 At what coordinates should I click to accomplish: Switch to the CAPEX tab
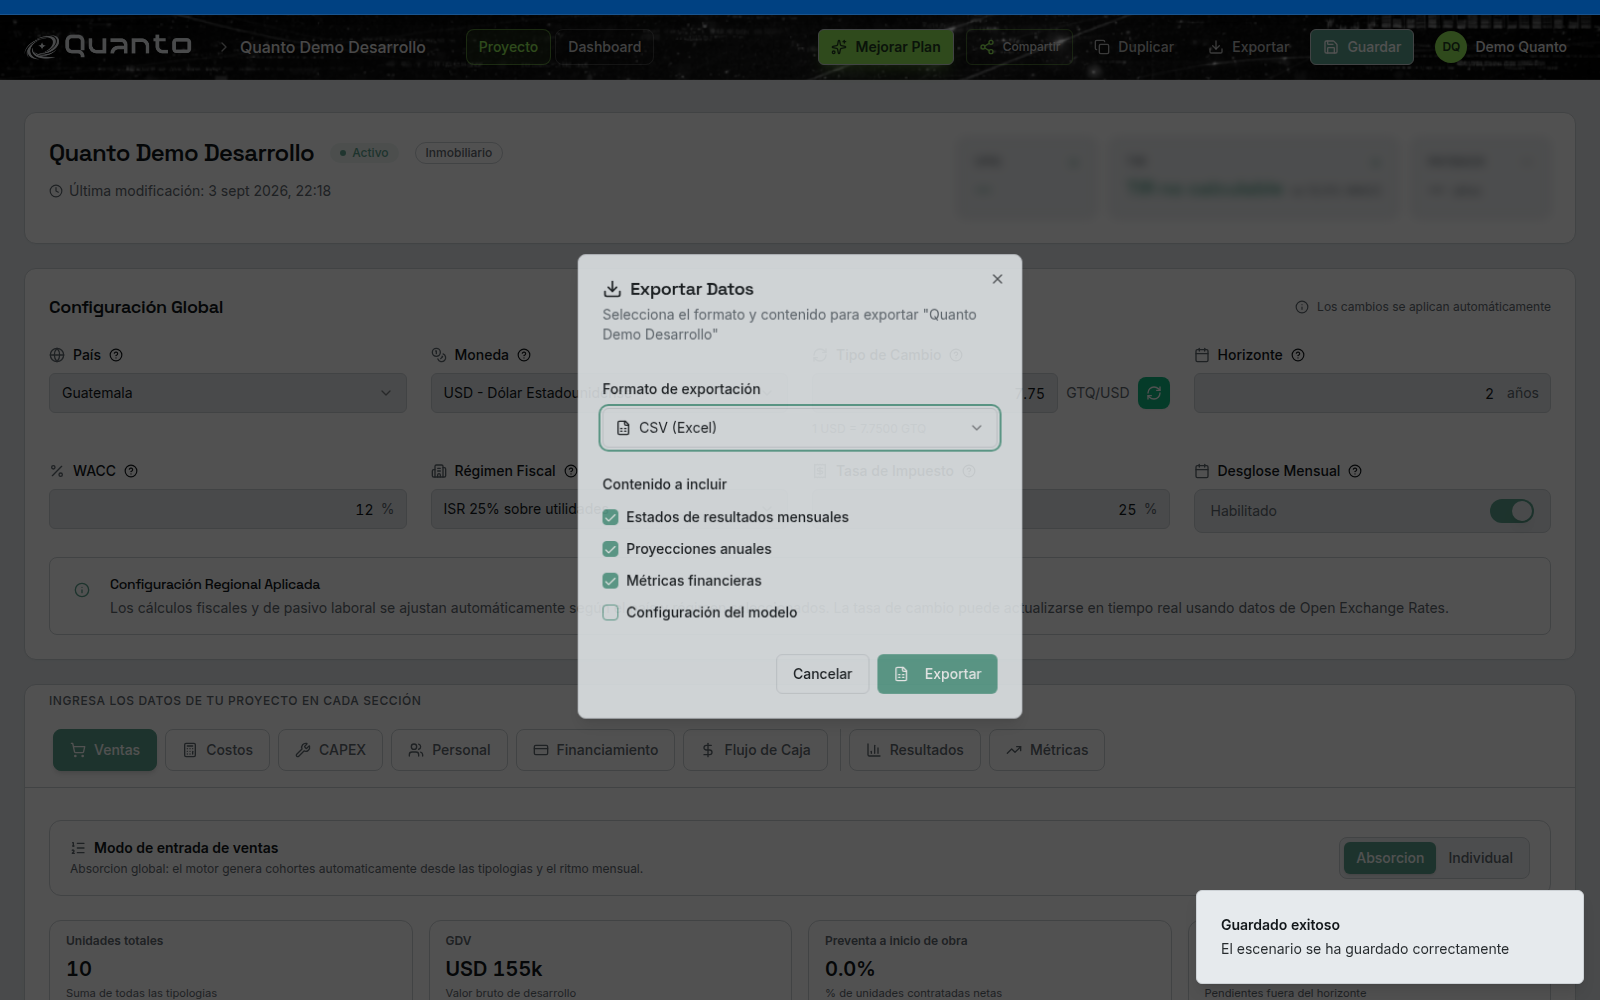pyautogui.click(x=331, y=750)
